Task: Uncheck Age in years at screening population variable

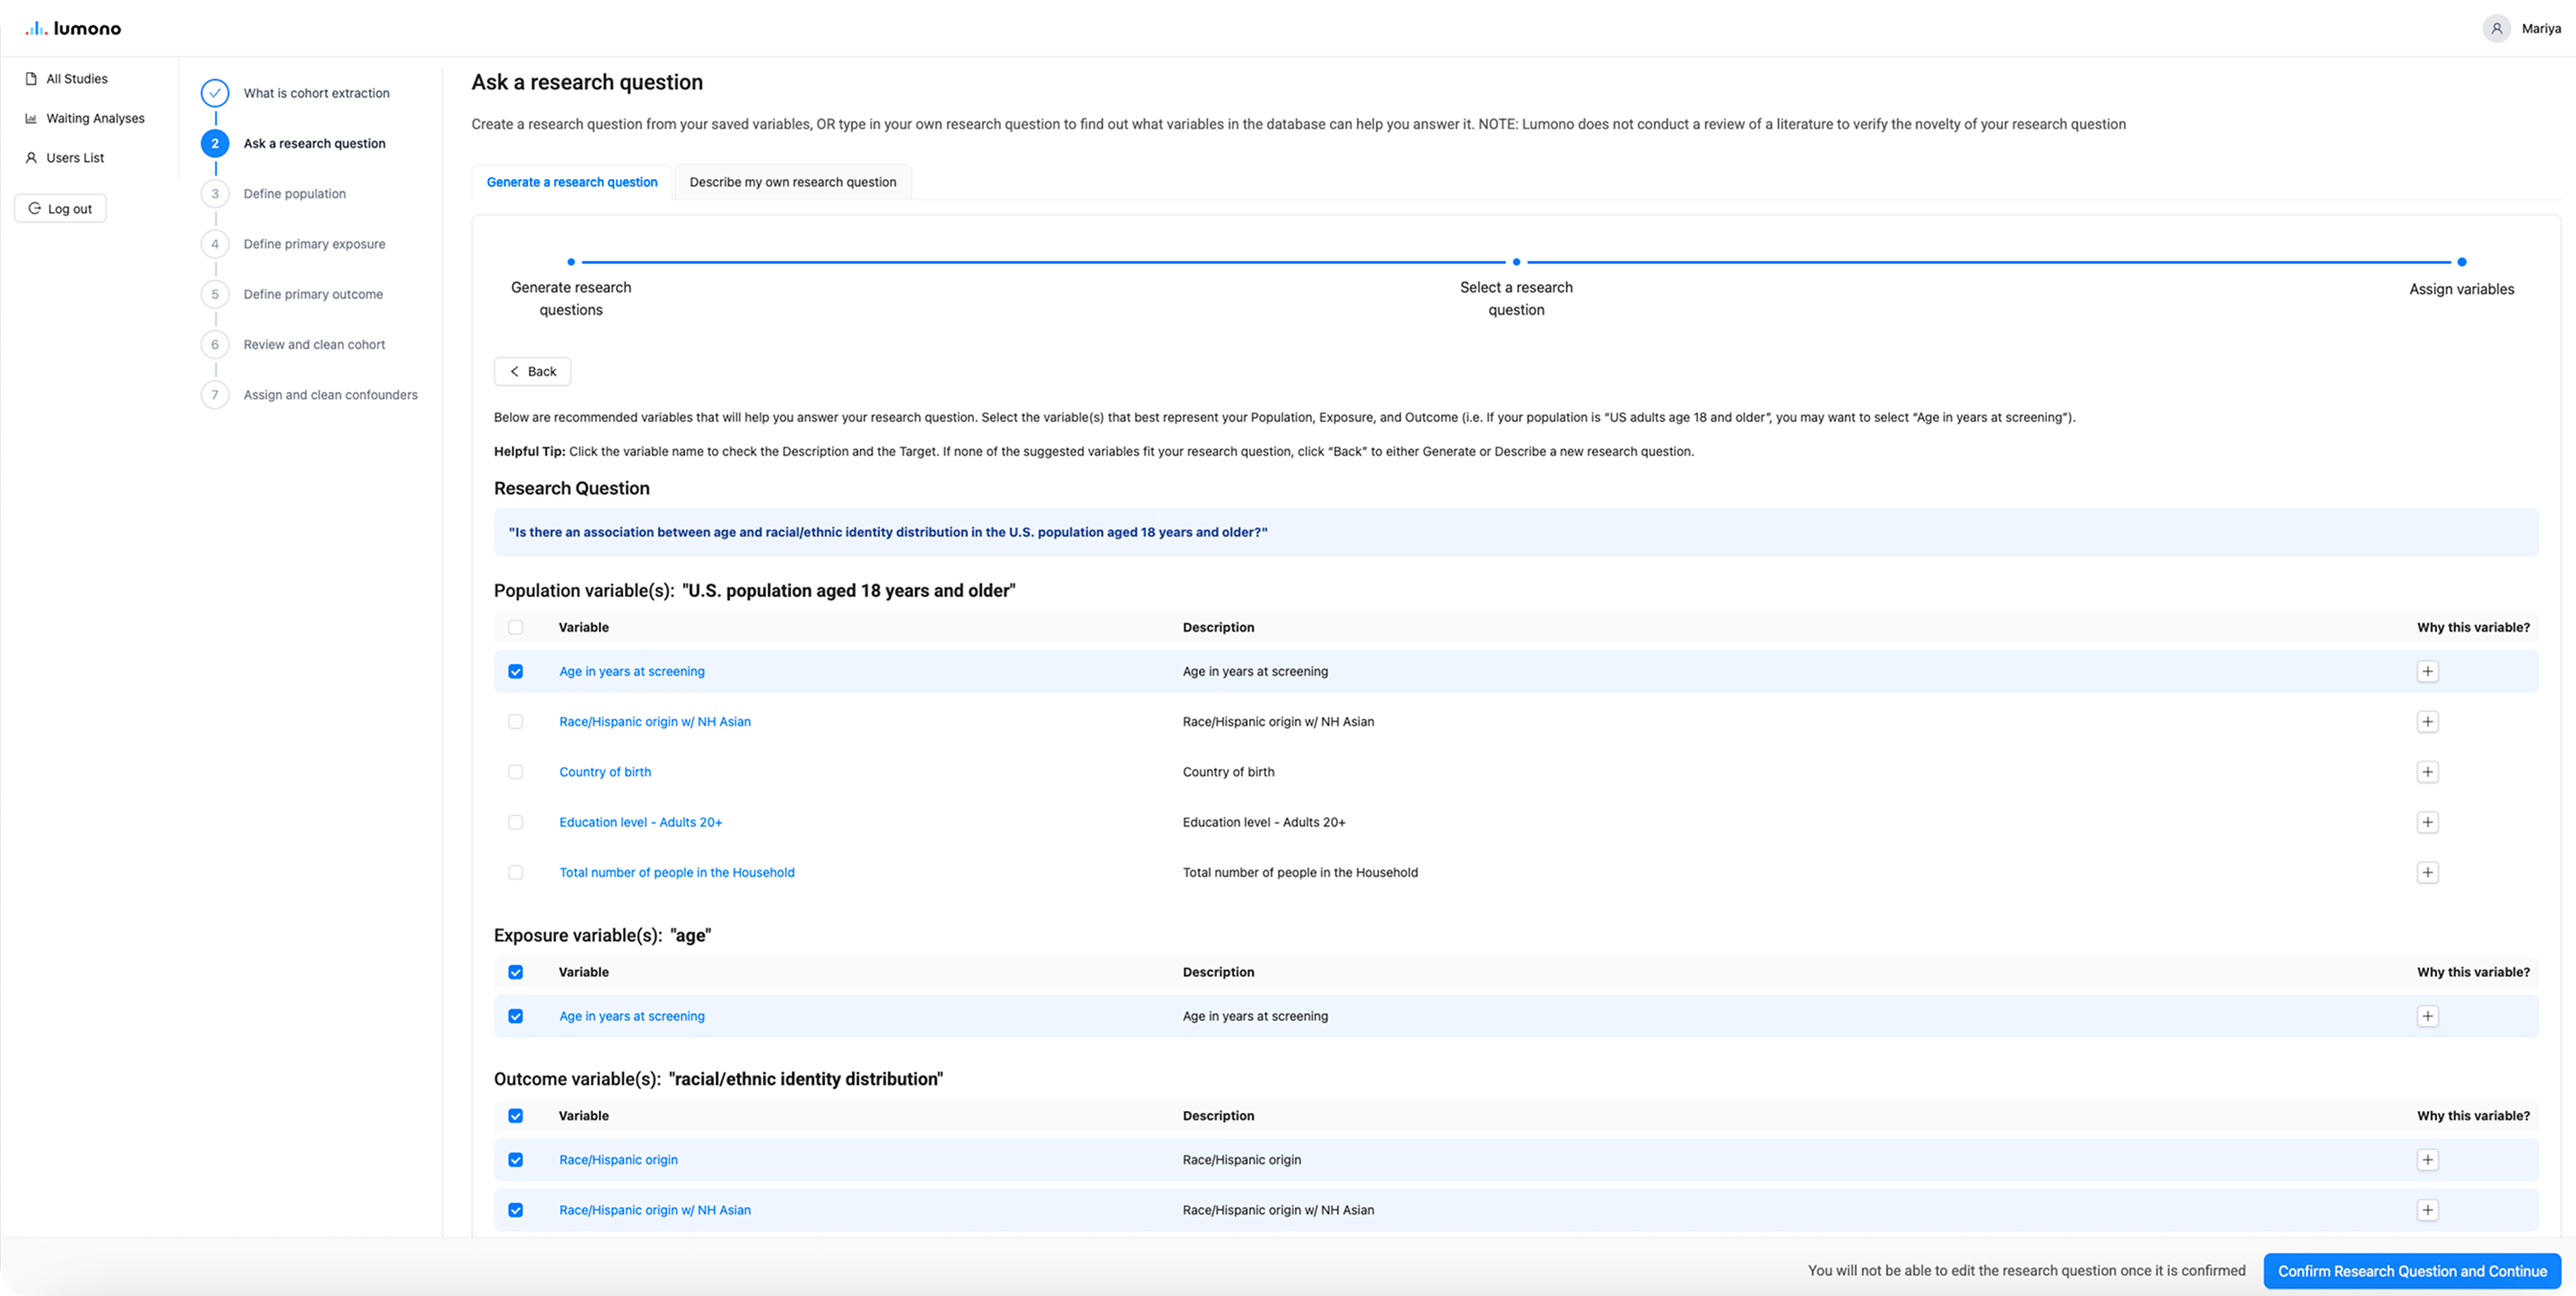Action: point(516,671)
